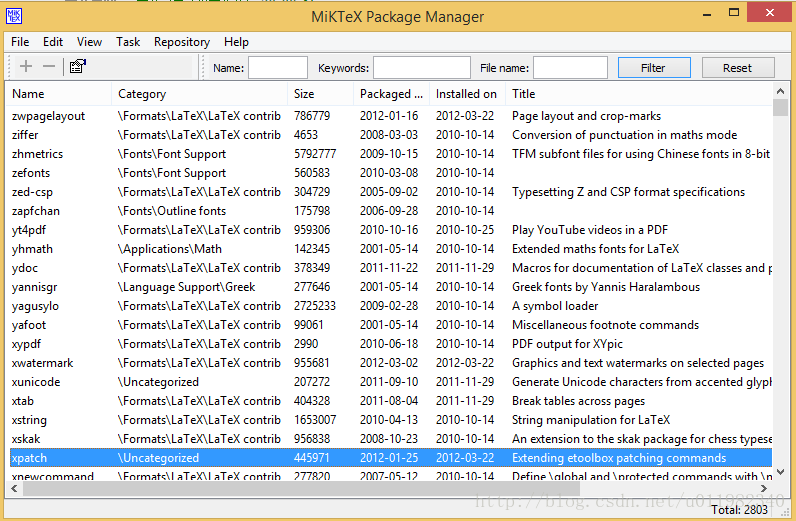The height and width of the screenshot is (521, 796).
Task: Click the horizontal scrollbar thumb
Action: pos(301,489)
